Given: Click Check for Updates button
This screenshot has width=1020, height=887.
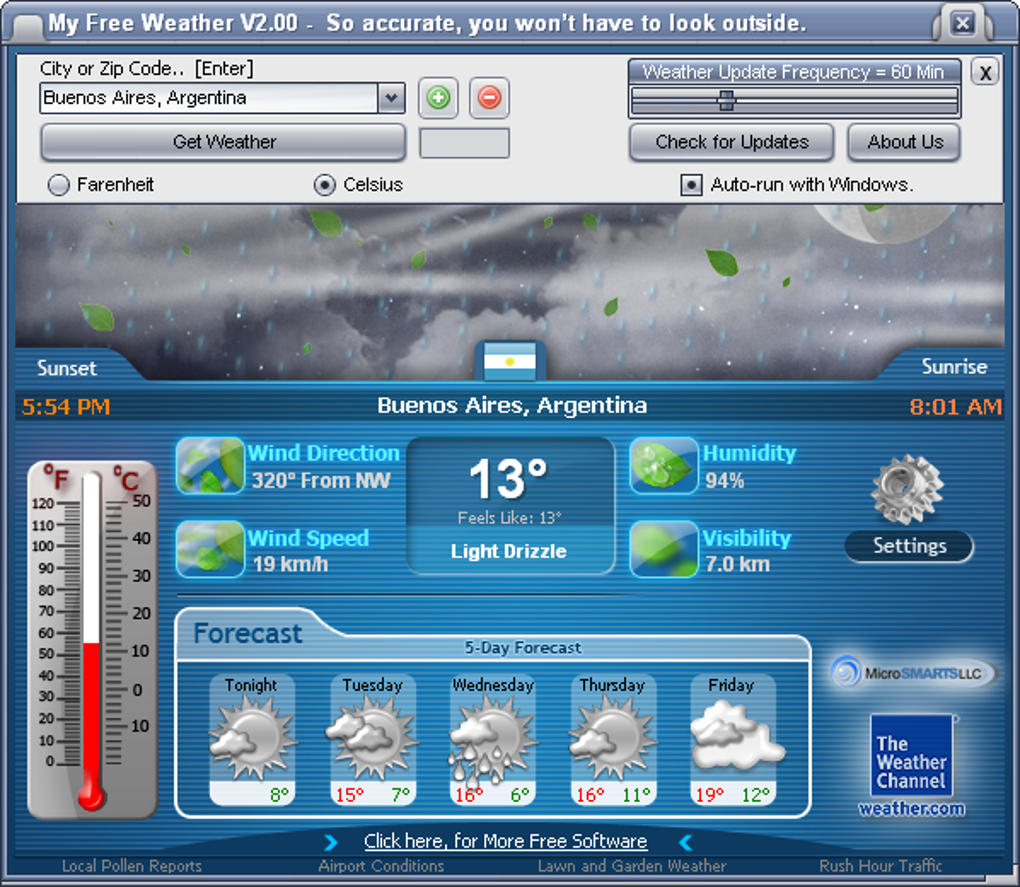Looking at the screenshot, I should (x=731, y=142).
